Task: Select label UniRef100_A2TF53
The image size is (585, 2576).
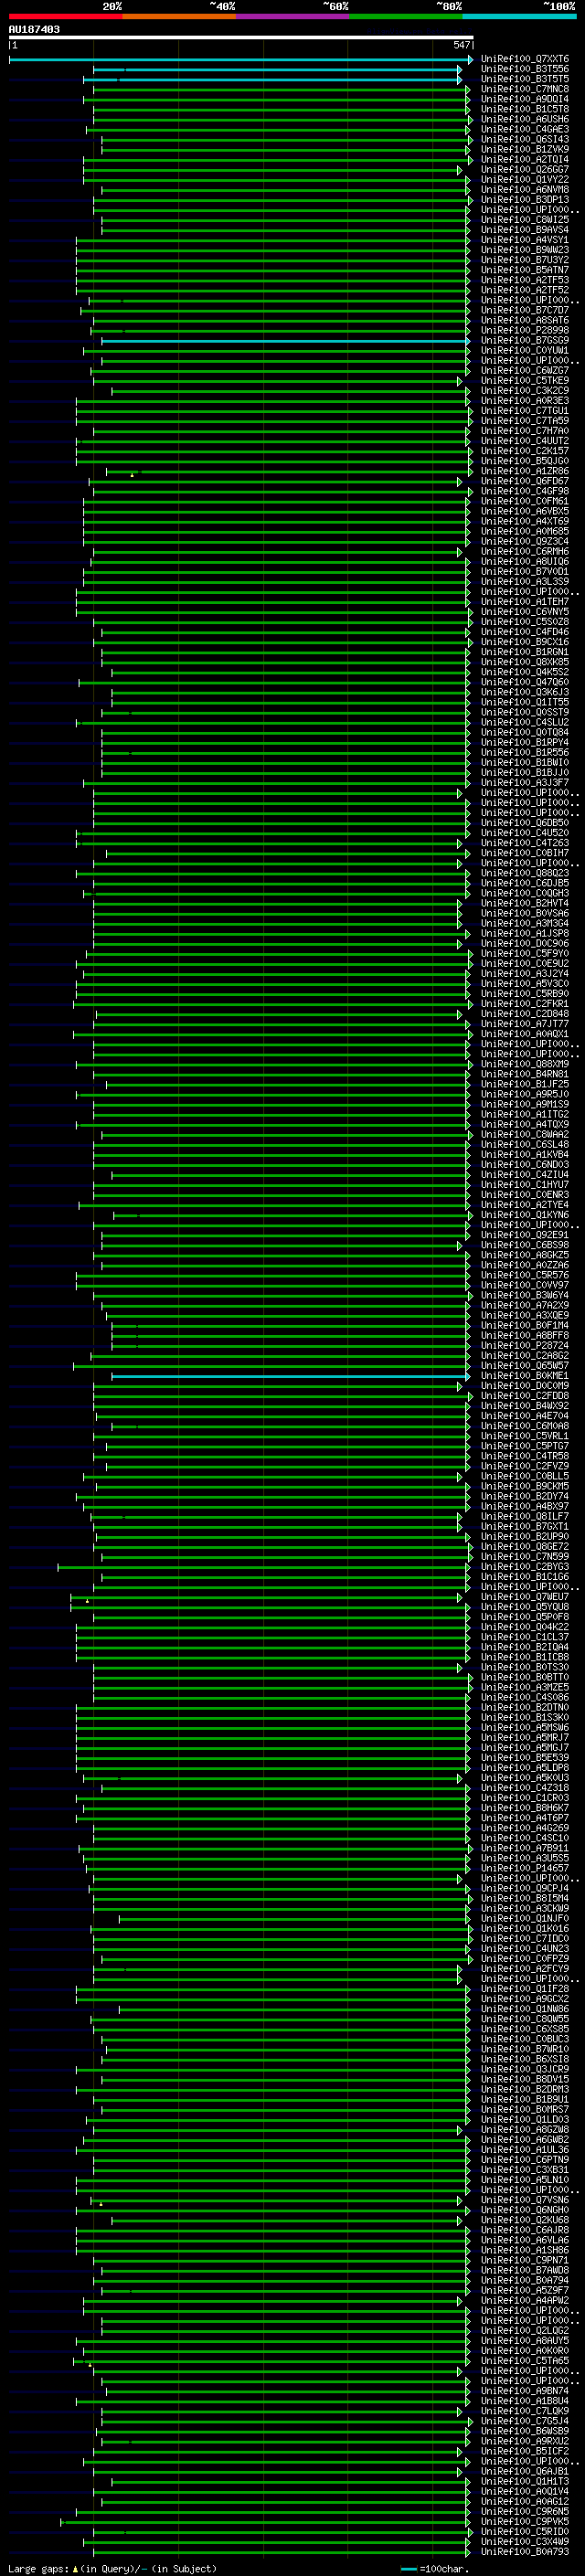Action: pyautogui.click(x=525, y=280)
